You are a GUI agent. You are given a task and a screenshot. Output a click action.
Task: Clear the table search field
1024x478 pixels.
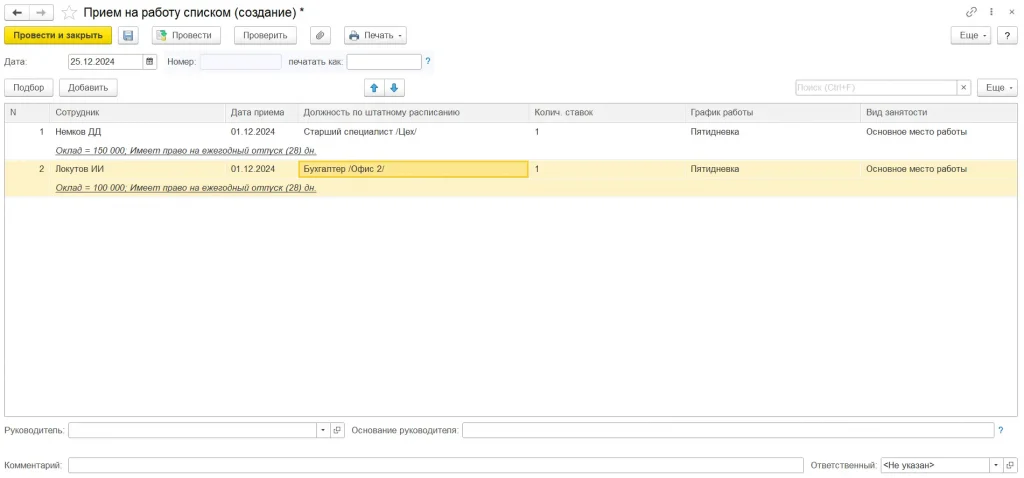[964, 88]
